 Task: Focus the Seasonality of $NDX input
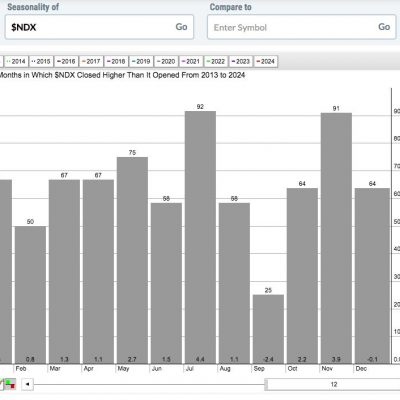tap(99, 27)
